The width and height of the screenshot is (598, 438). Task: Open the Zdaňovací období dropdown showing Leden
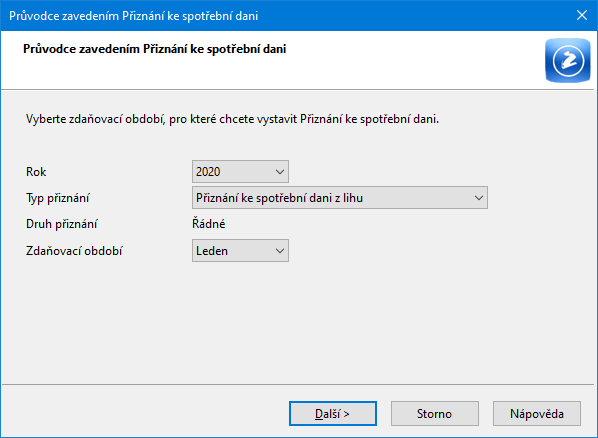[x=240, y=251]
